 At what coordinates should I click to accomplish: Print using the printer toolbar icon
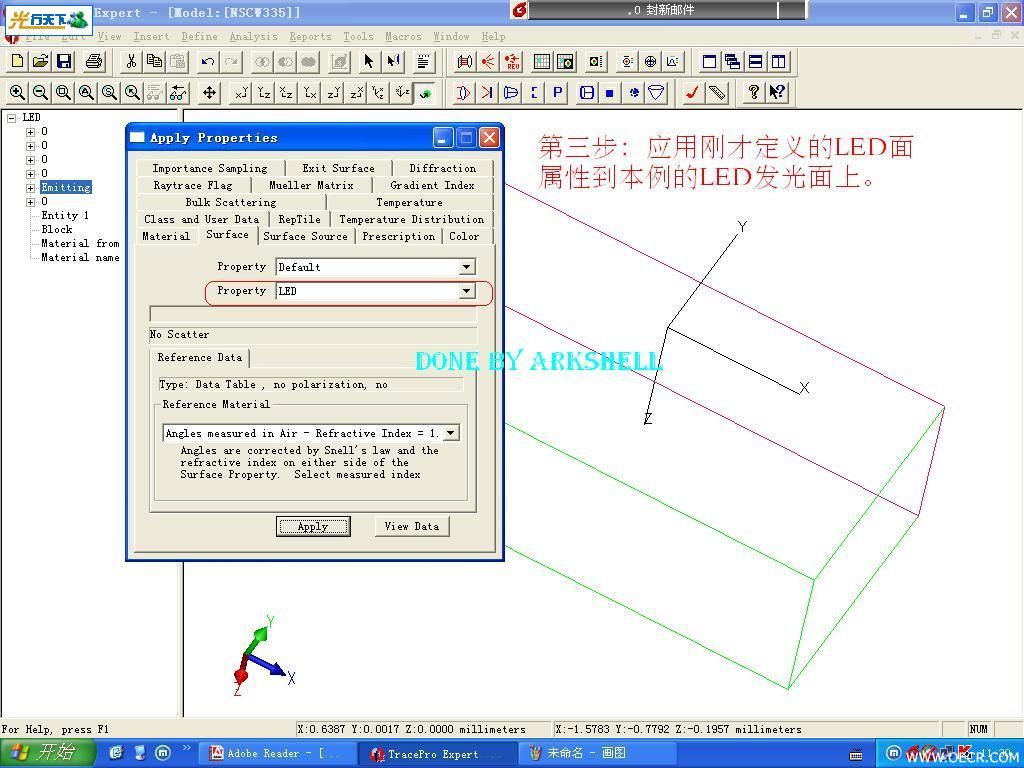tap(94, 61)
